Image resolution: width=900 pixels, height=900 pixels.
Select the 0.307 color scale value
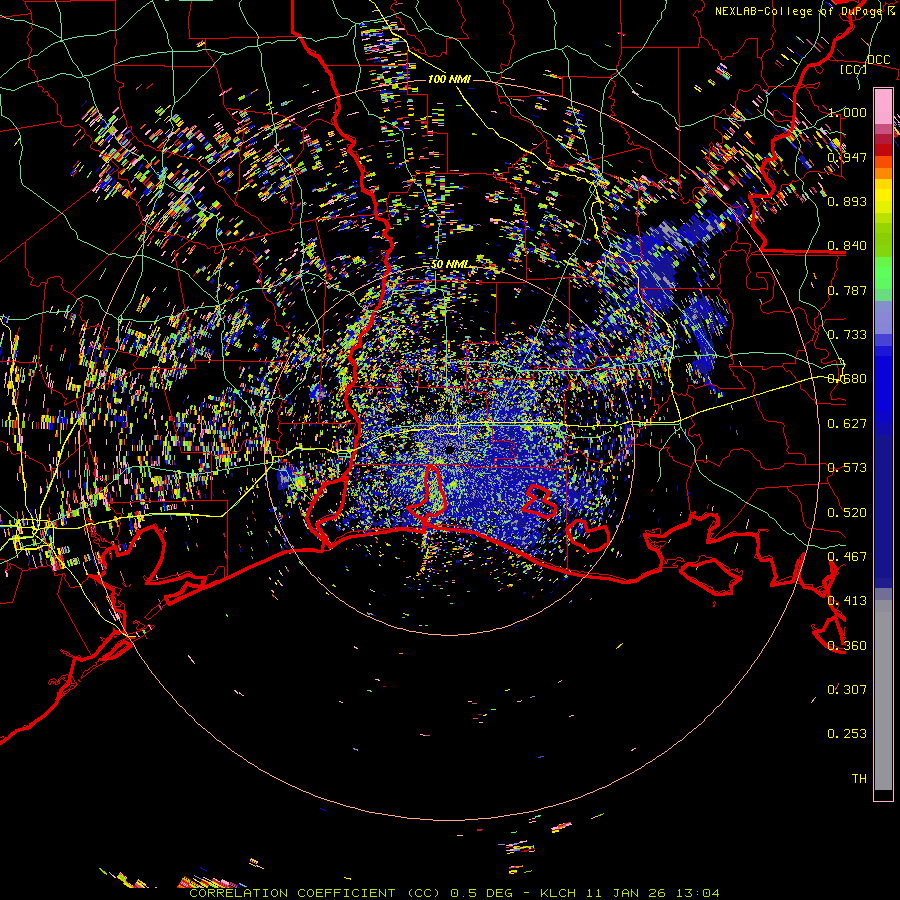[x=847, y=690]
